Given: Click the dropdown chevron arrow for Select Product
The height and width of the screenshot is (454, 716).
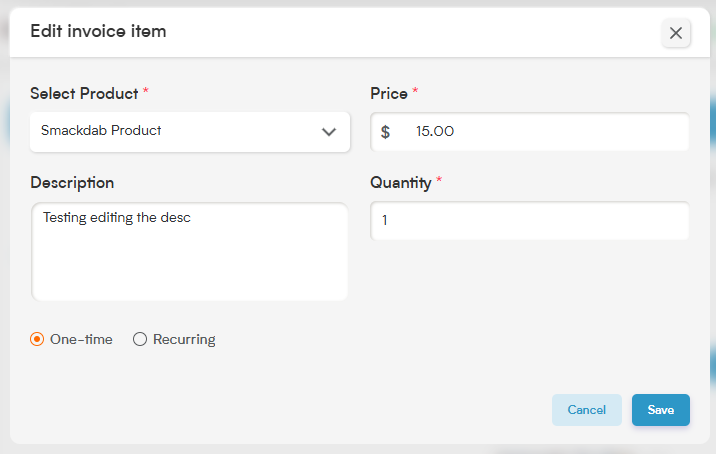Looking at the screenshot, I should (x=329, y=132).
